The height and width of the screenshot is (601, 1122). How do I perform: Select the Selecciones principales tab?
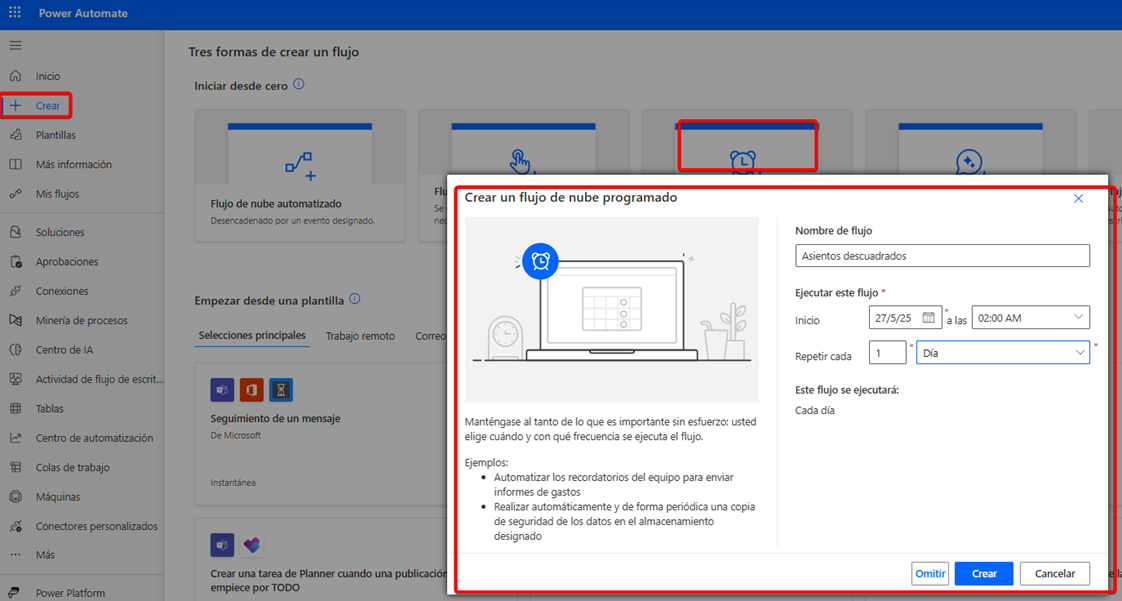click(252, 336)
